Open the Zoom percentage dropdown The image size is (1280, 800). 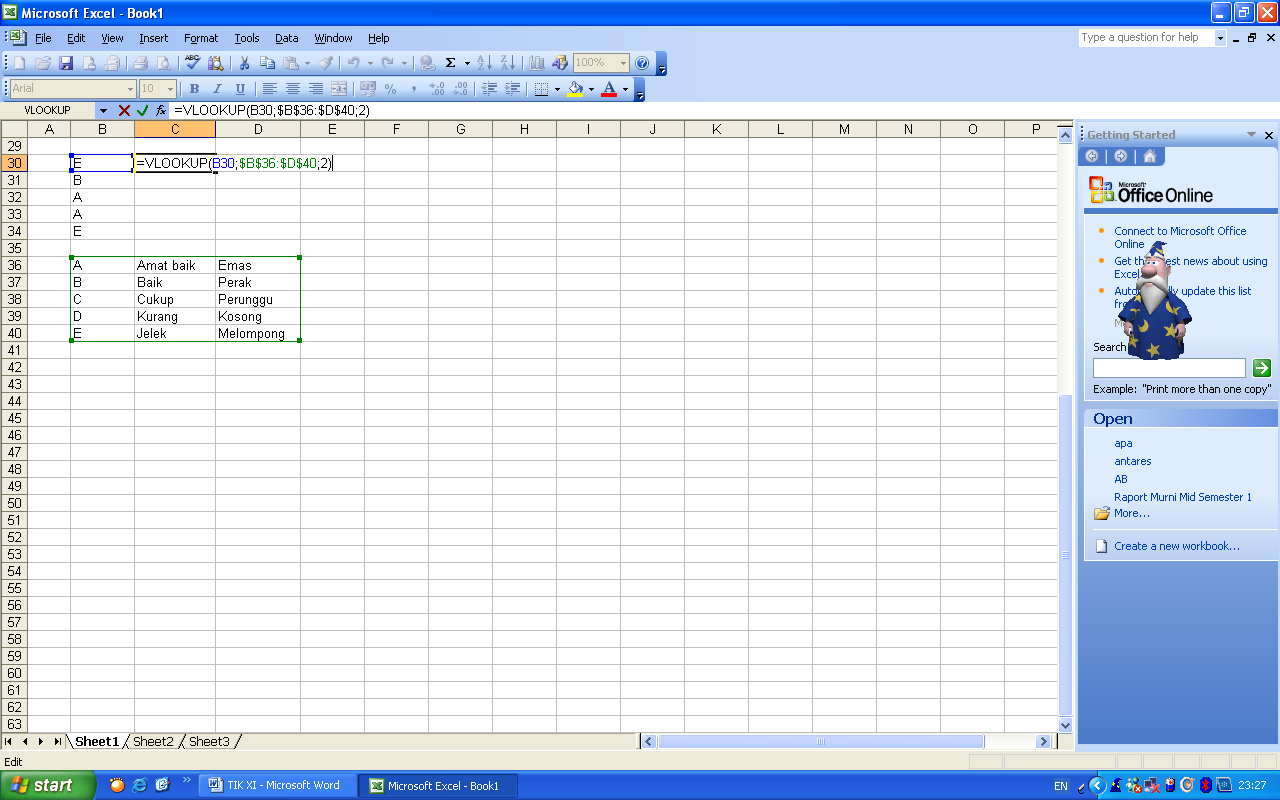623,63
